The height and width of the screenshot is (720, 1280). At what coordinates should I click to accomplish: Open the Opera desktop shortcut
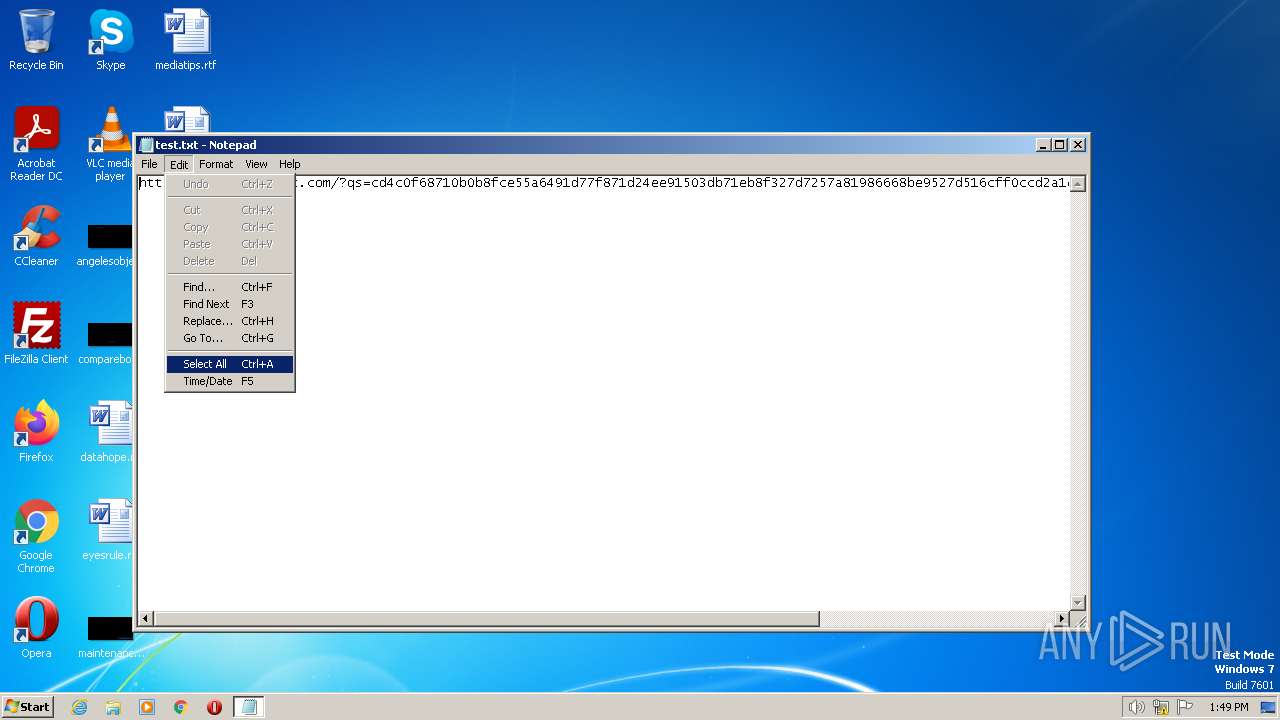(36, 628)
